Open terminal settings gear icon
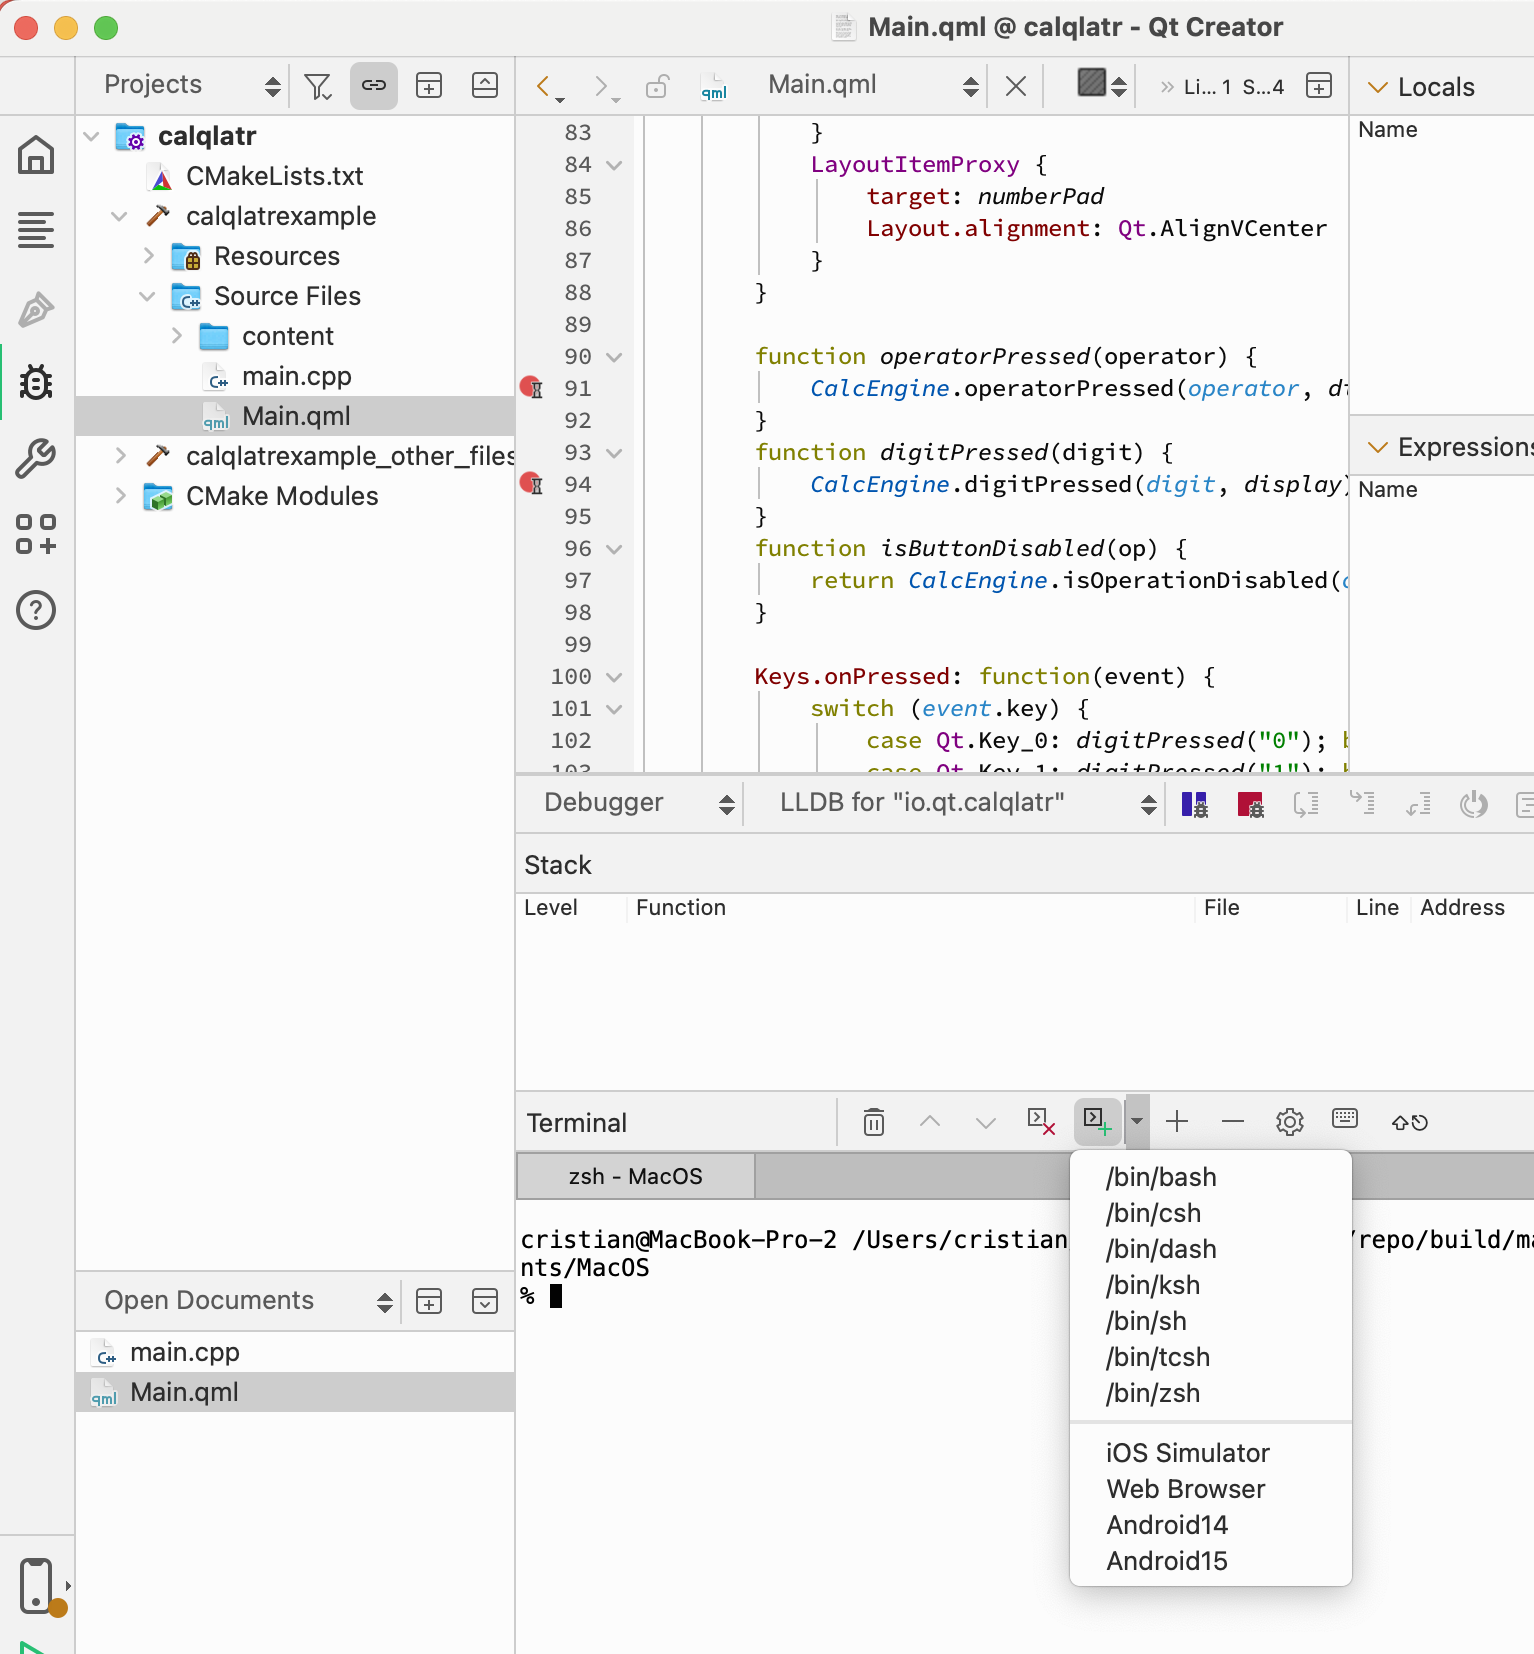This screenshot has width=1534, height=1654. [1290, 1122]
